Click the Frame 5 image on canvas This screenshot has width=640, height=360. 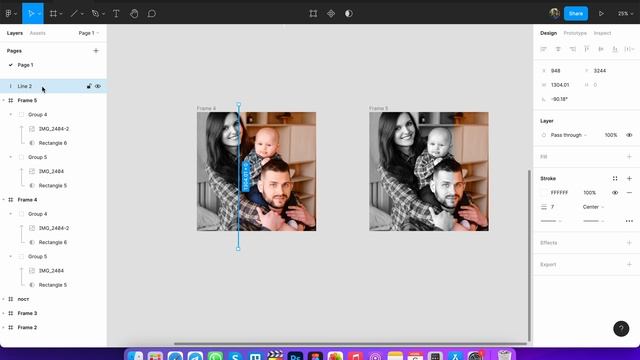[429, 171]
